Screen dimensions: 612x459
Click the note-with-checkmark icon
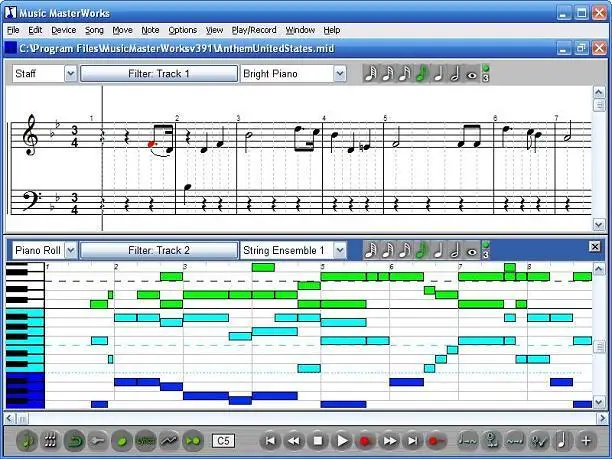pos(539,441)
